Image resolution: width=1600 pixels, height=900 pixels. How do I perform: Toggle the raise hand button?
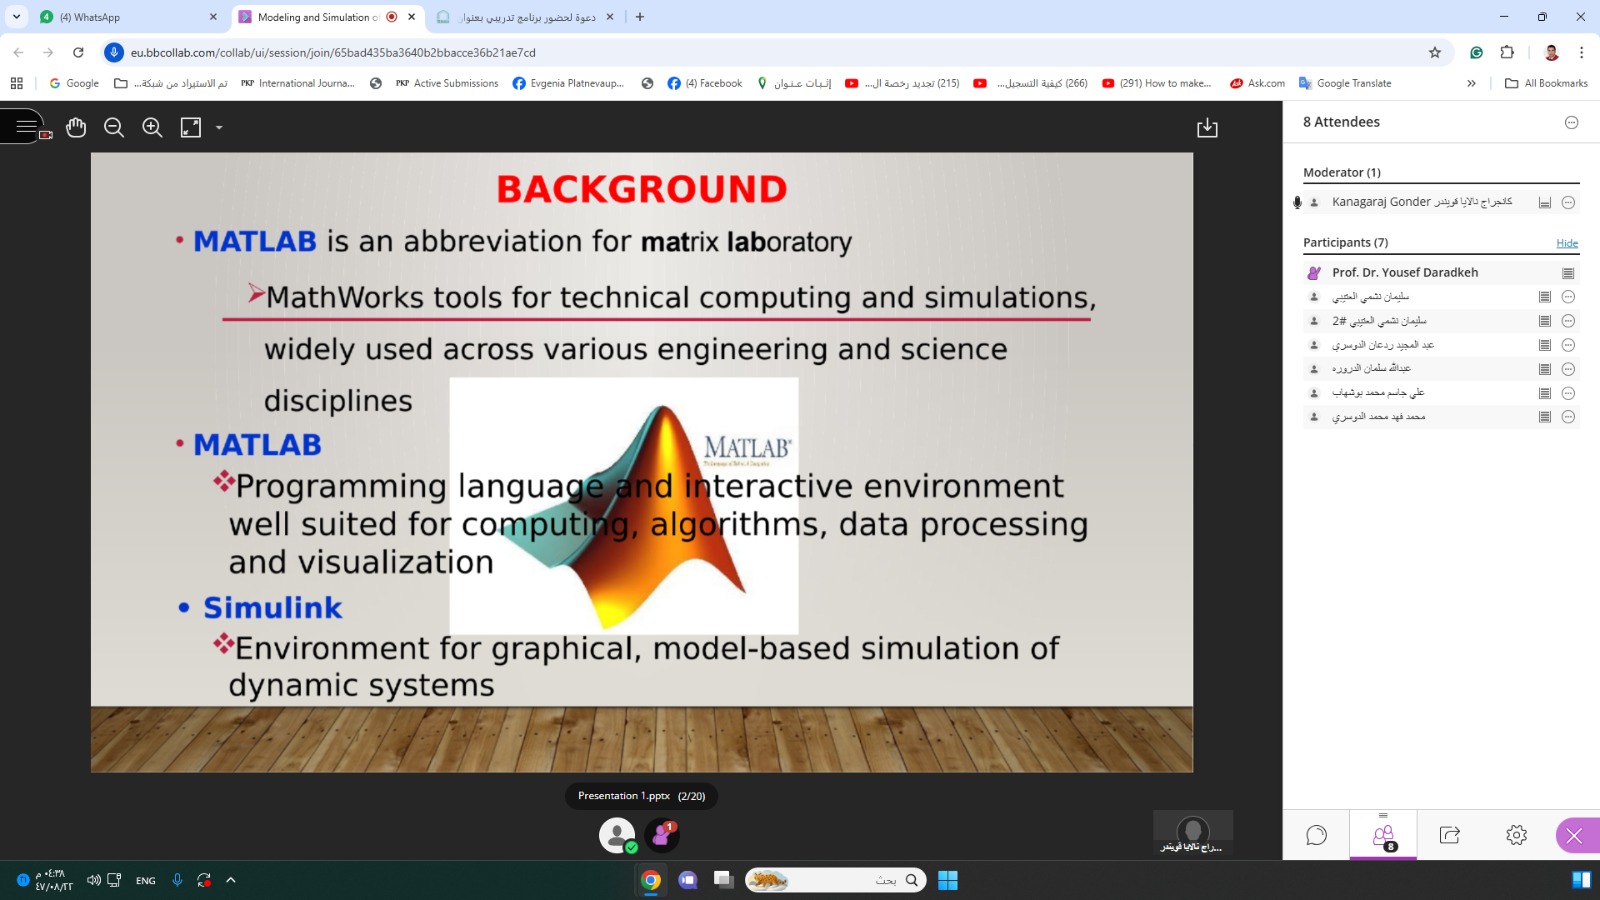tap(662, 835)
